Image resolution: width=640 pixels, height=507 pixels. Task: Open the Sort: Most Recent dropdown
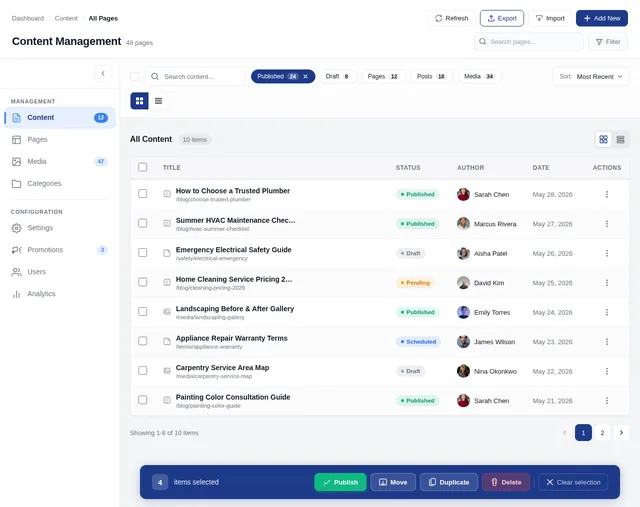[x=591, y=76]
